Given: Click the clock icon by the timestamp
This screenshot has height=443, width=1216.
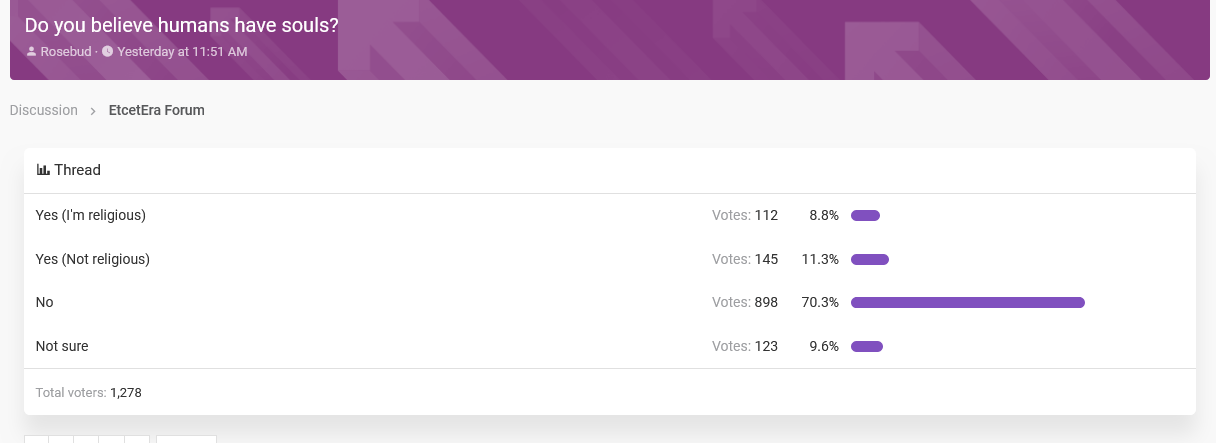Looking at the screenshot, I should (108, 51).
